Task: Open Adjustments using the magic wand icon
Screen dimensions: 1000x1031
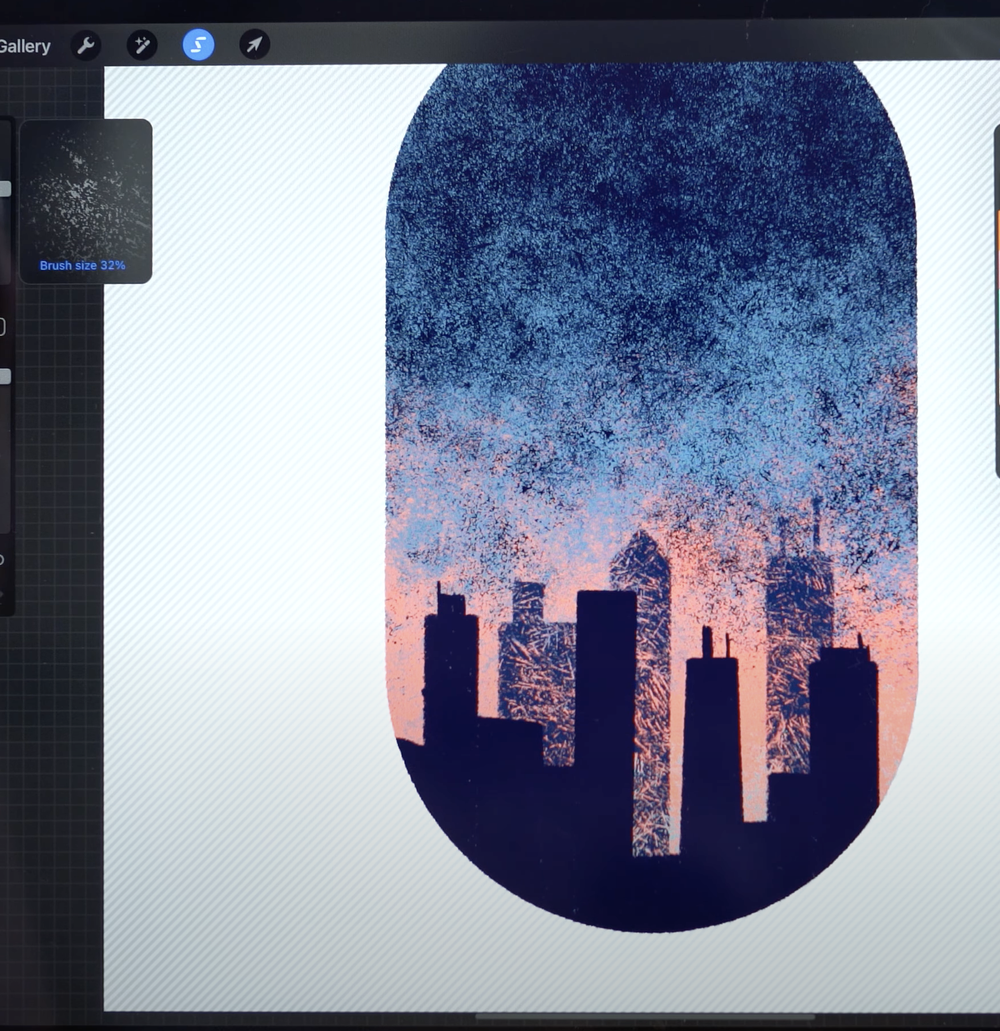Action: [x=141, y=46]
